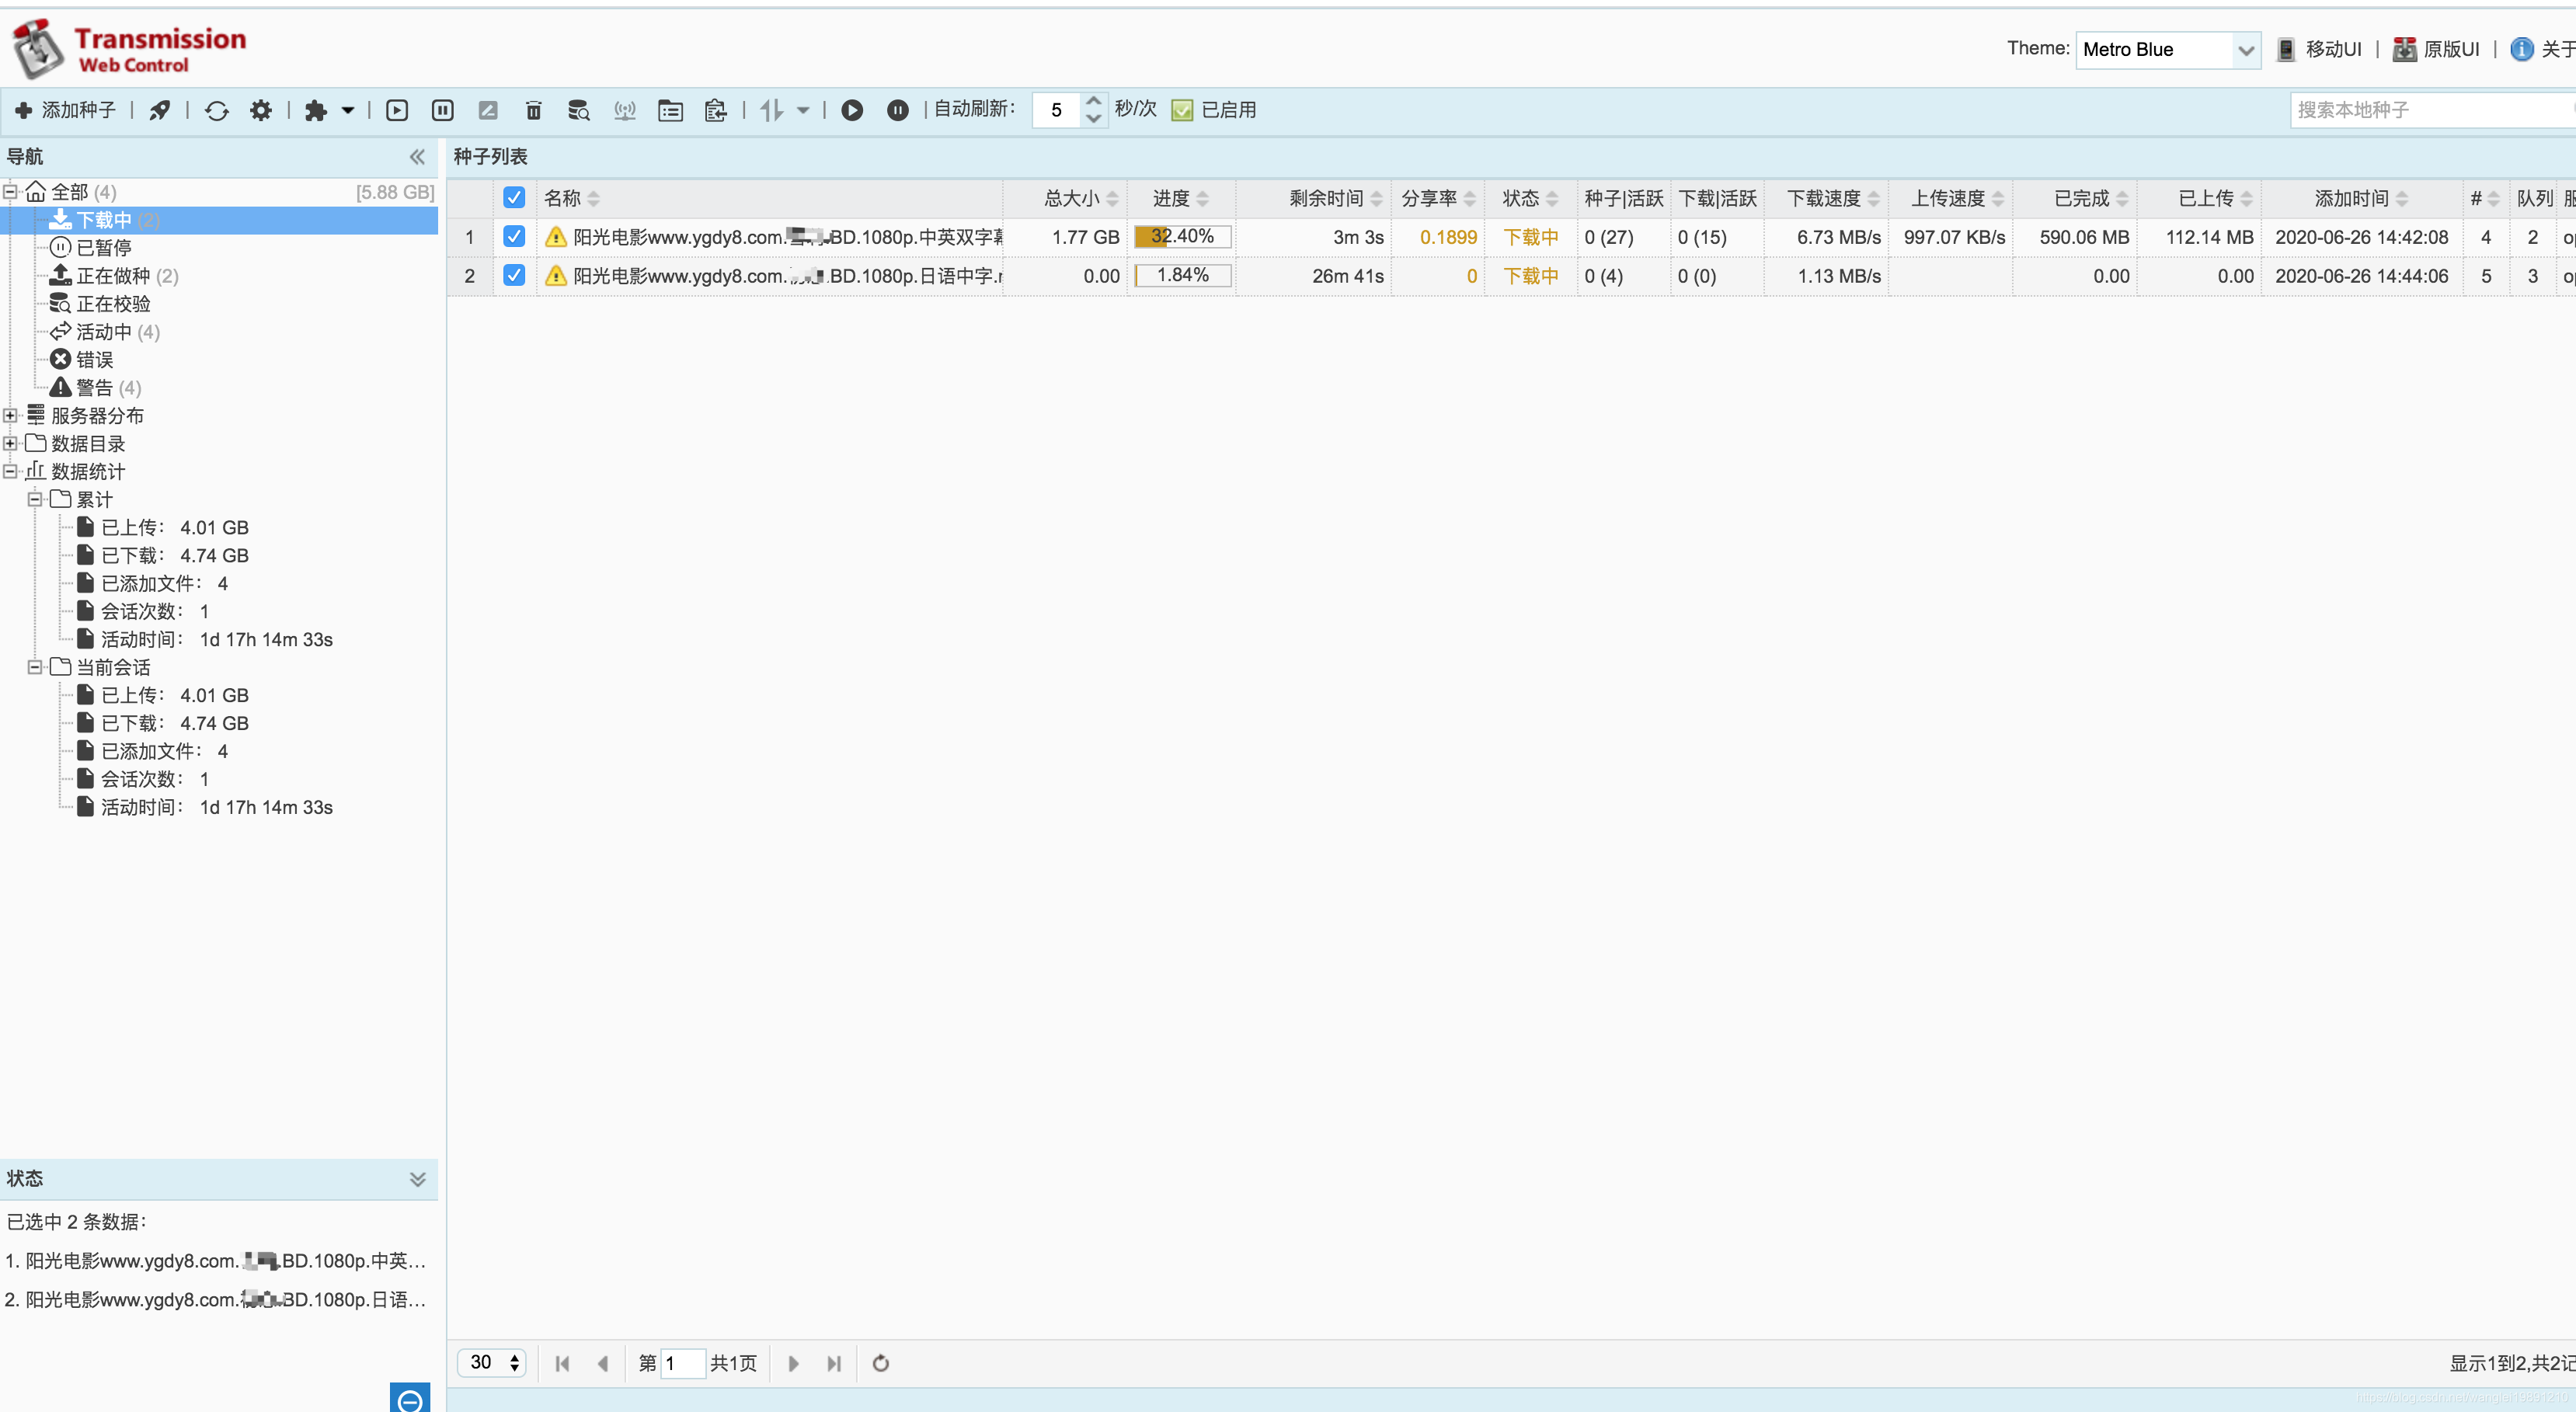Open the plugin puzzle dropdown arrow
The image size is (2576, 1412).
[348, 110]
